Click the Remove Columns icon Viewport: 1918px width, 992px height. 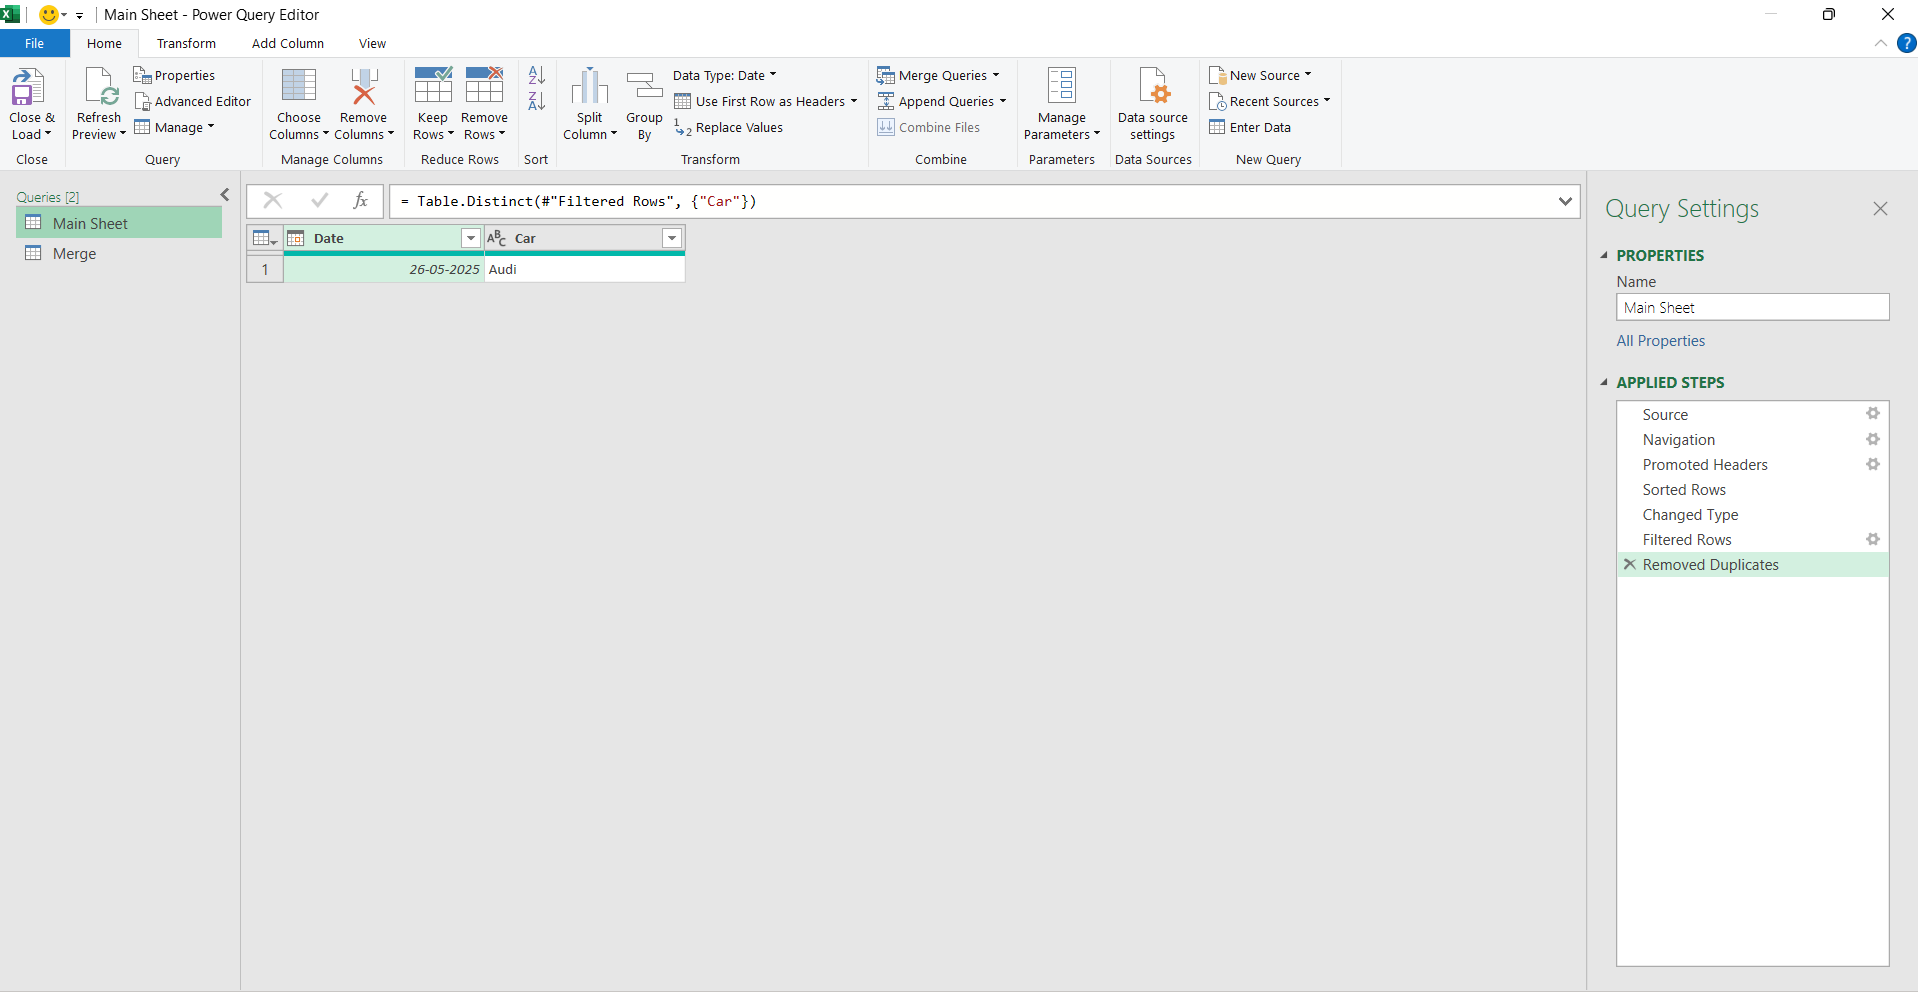pos(364,86)
